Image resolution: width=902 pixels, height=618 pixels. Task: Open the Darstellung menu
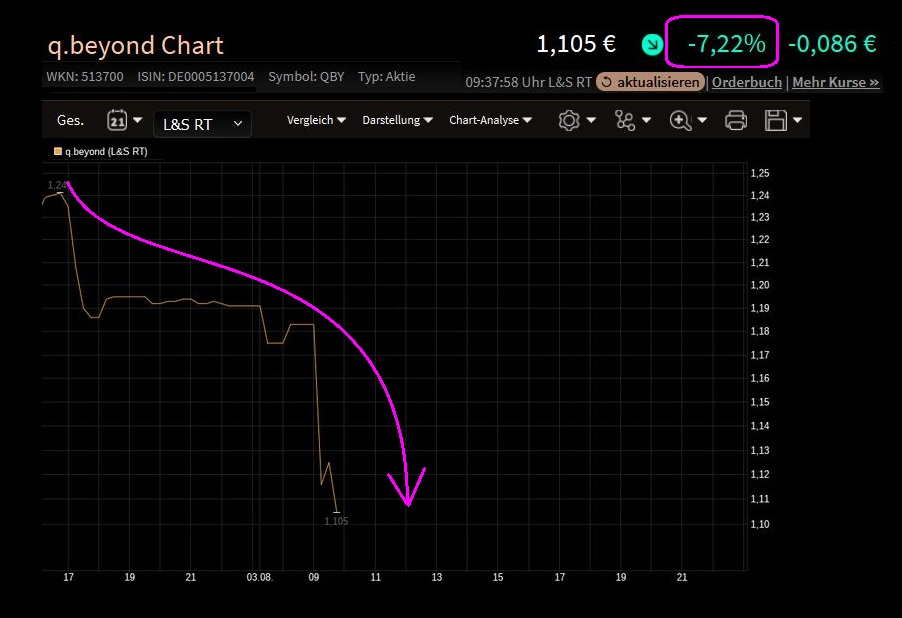pyautogui.click(x=397, y=120)
